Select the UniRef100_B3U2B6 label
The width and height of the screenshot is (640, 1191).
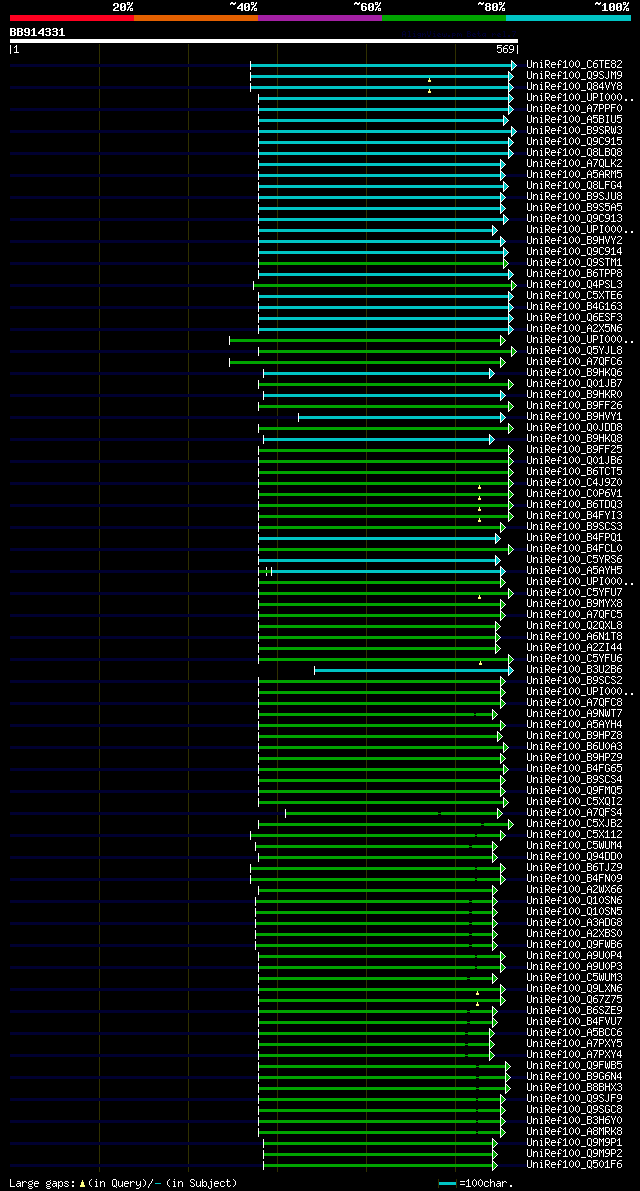pyautogui.click(x=574, y=670)
